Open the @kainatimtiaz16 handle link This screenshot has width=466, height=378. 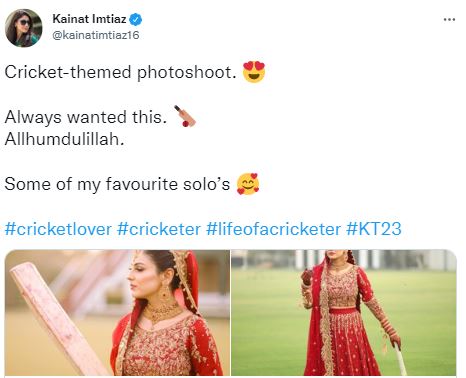[x=96, y=35]
